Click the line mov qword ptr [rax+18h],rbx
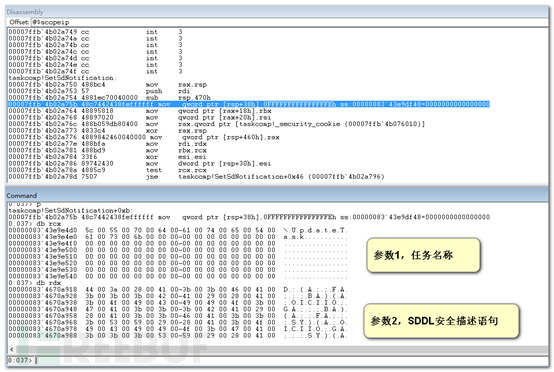The height and width of the screenshot is (372, 554). [x=140, y=111]
